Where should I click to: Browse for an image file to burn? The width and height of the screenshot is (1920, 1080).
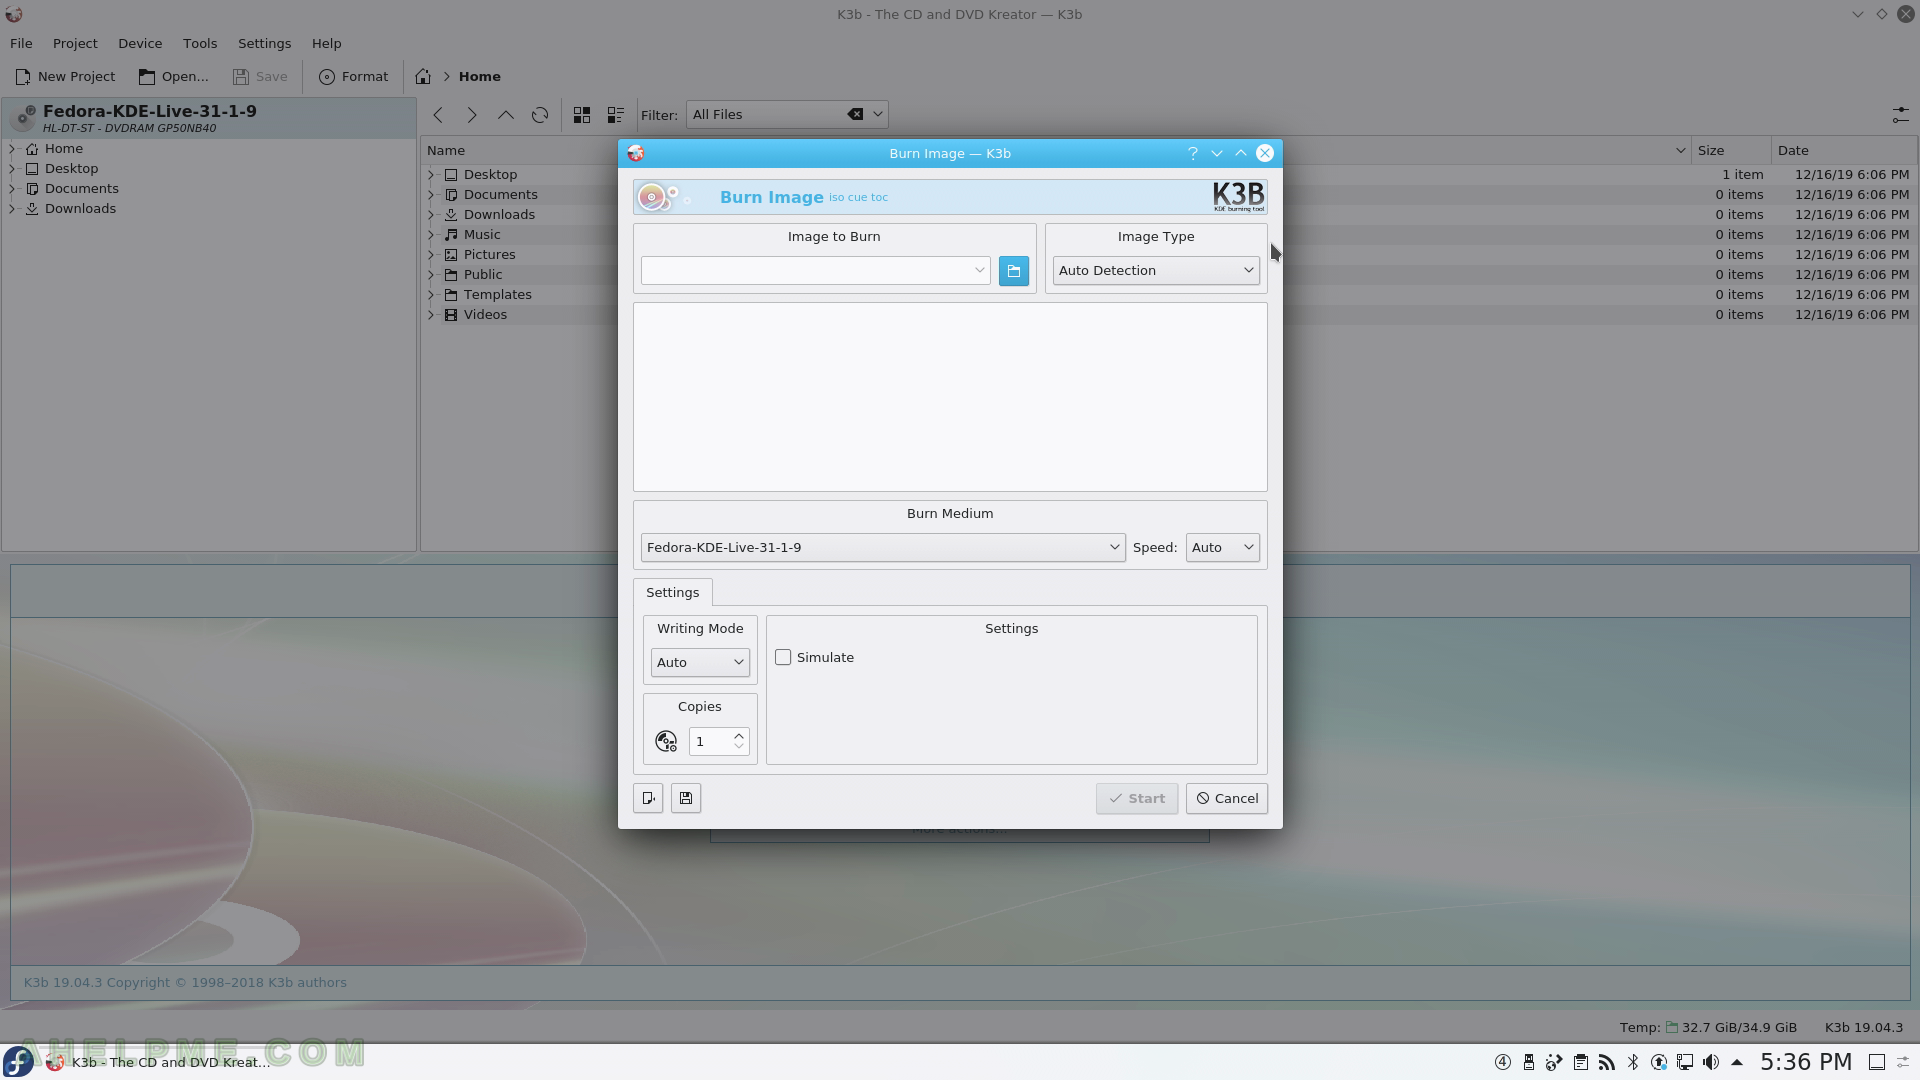(1013, 271)
